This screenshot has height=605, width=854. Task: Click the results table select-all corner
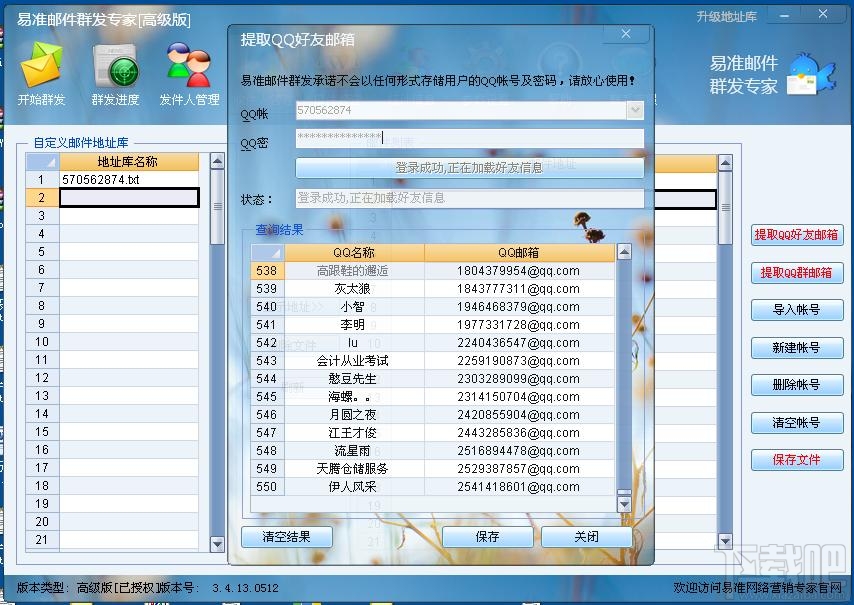267,253
